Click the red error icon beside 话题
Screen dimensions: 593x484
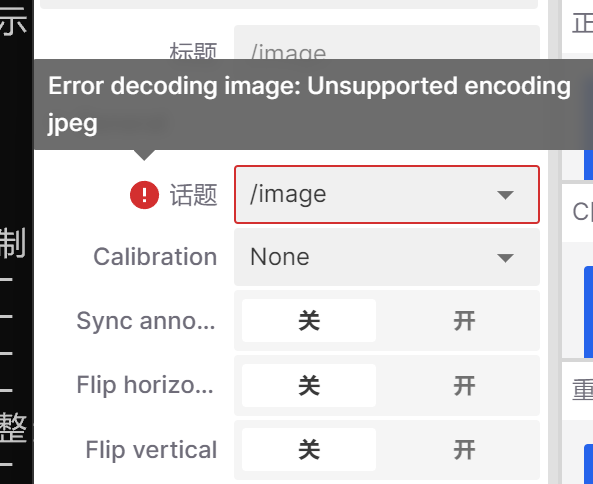(144, 195)
